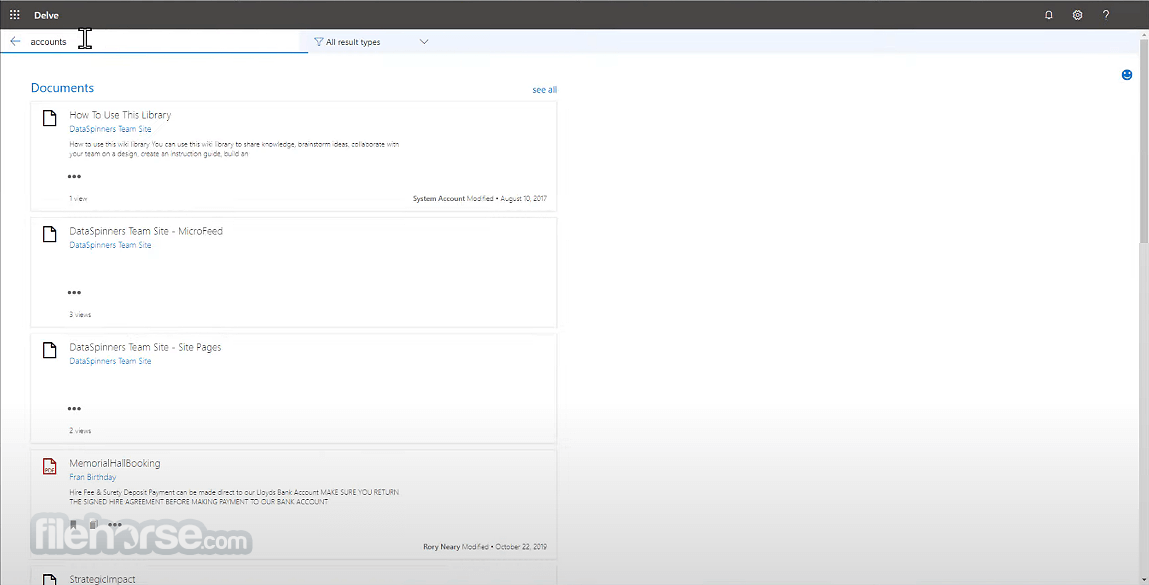The width and height of the screenshot is (1149, 585).
Task: Open DataSpinners Team Site link under MicroFeed
Action: click(x=111, y=245)
